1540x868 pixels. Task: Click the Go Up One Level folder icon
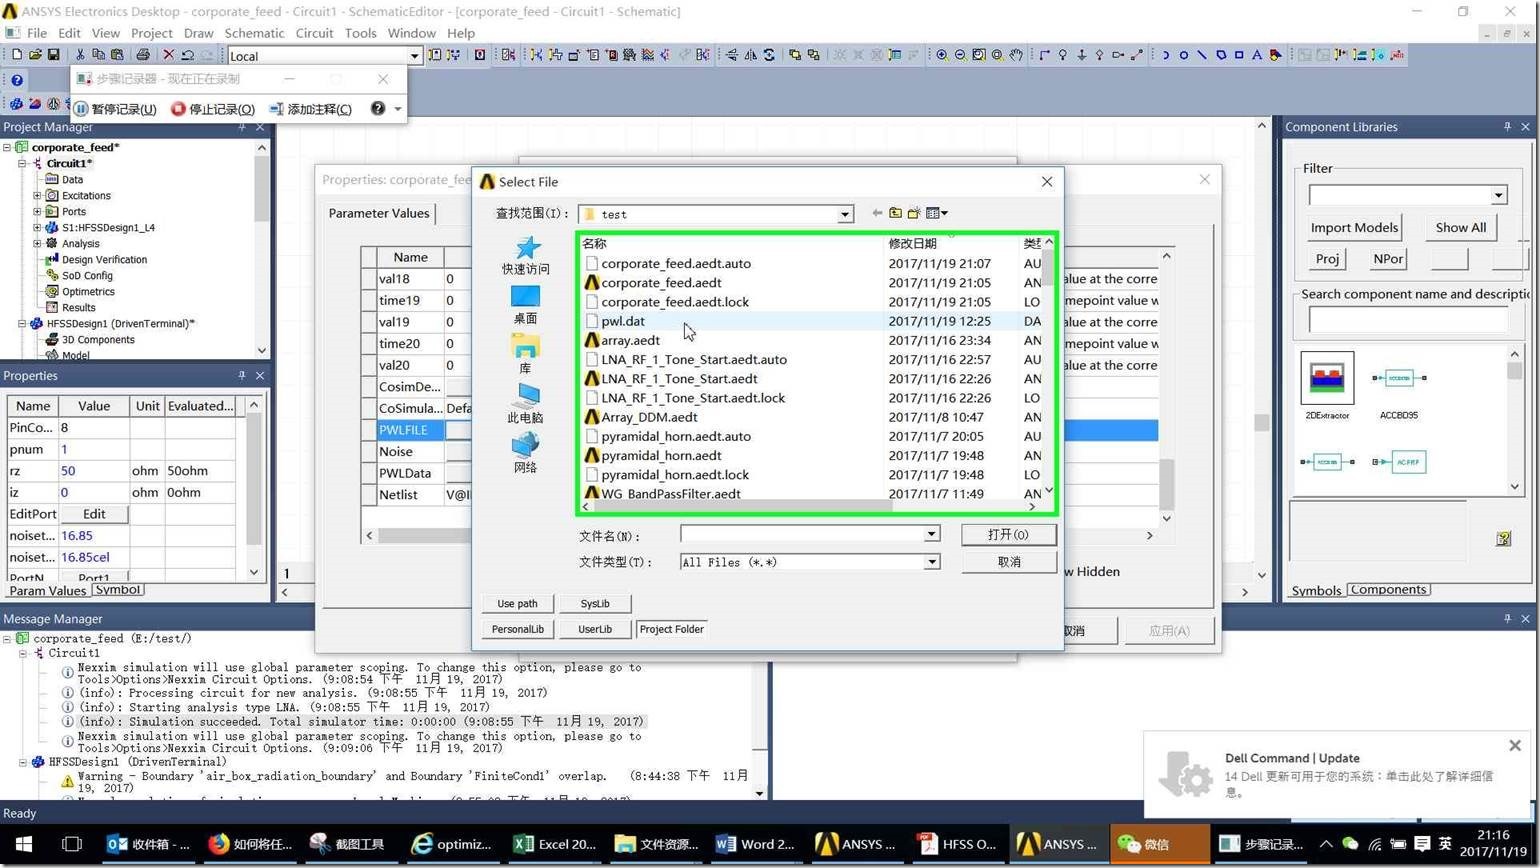(895, 213)
